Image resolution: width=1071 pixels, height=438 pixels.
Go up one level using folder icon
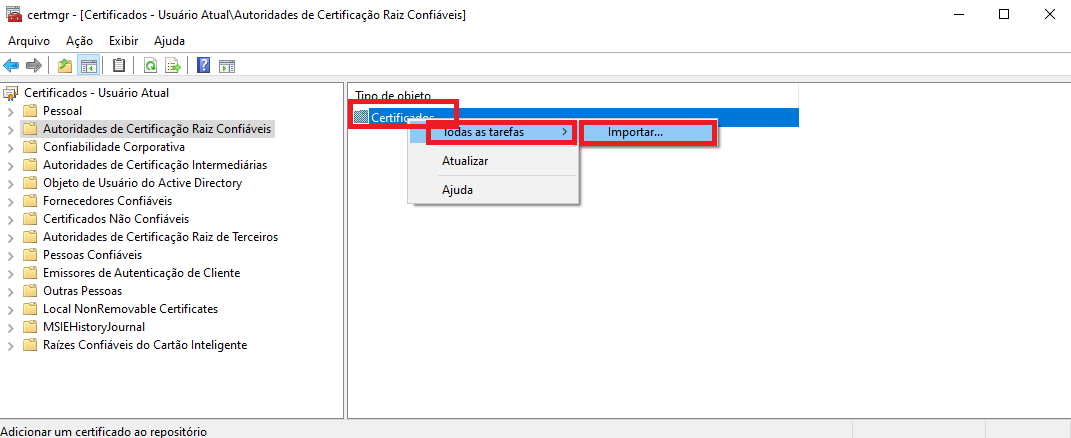65,66
